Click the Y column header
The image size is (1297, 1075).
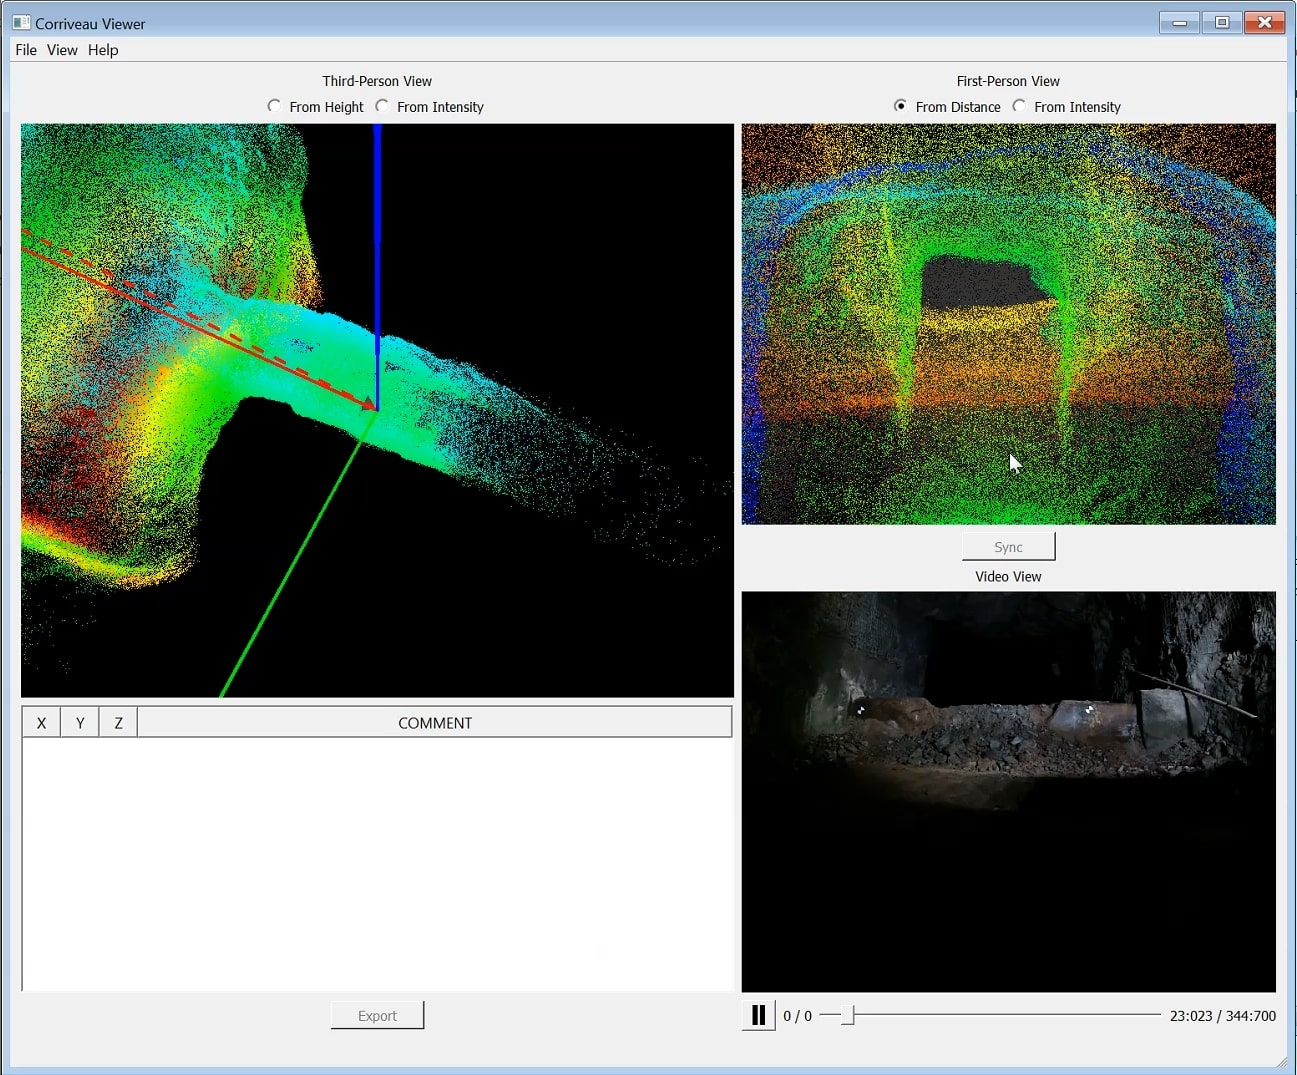[80, 723]
